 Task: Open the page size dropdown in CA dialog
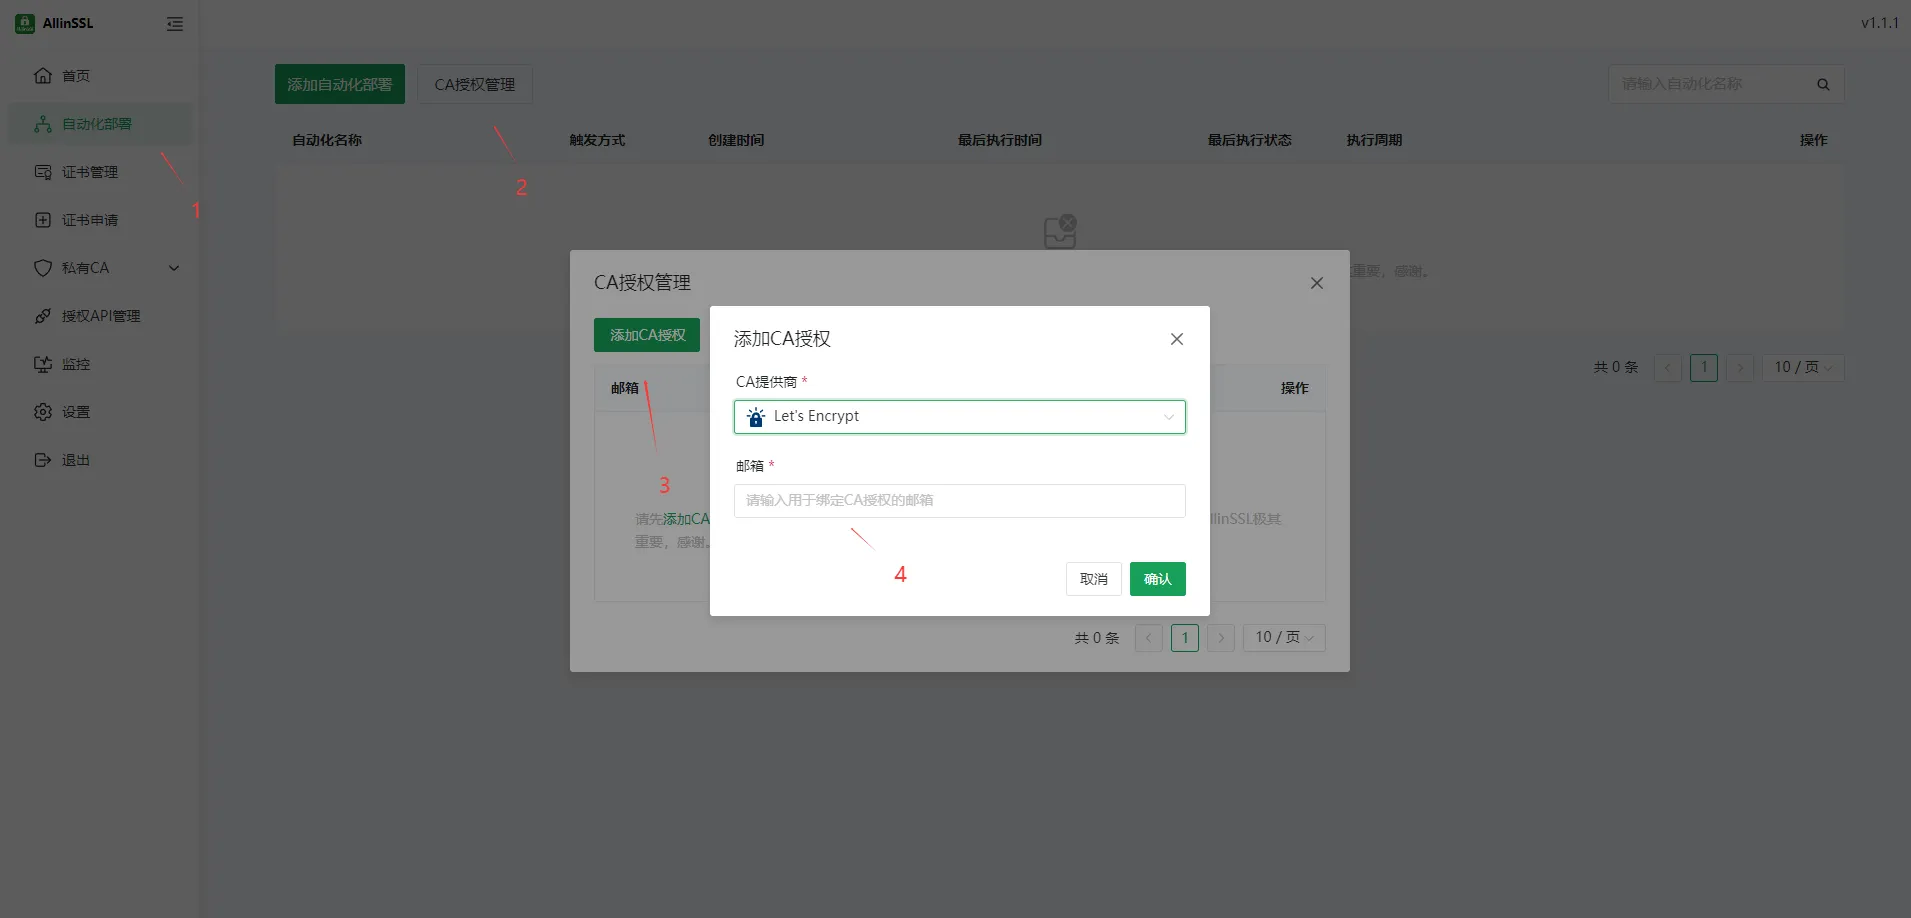coord(1283,638)
